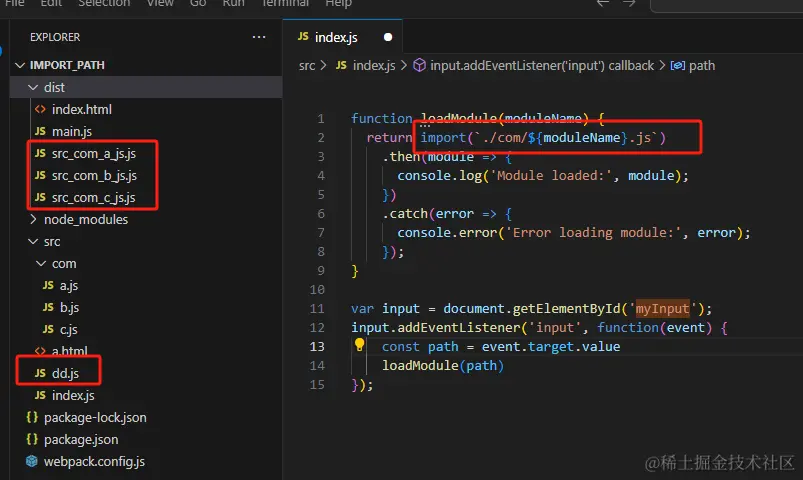Viewport: 803px width, 480px height.
Task: Open Explorer's more actions ellipsis
Action: [x=259, y=37]
